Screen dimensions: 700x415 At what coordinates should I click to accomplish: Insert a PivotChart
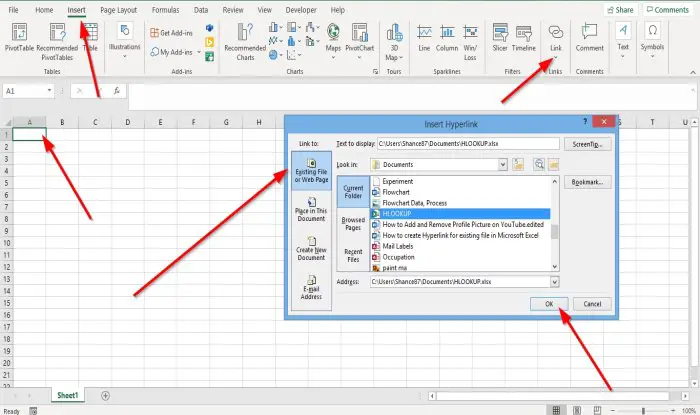pos(359,41)
